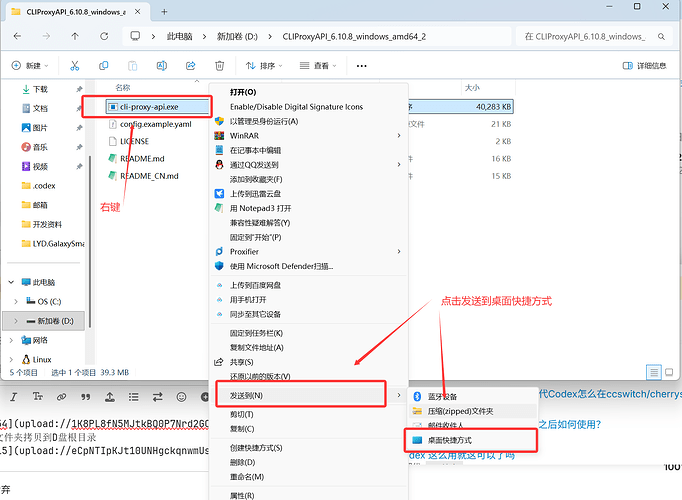Viewport: 682px width, 500px height.
Task: Open a new Explorer tab with plus
Action: click(164, 12)
